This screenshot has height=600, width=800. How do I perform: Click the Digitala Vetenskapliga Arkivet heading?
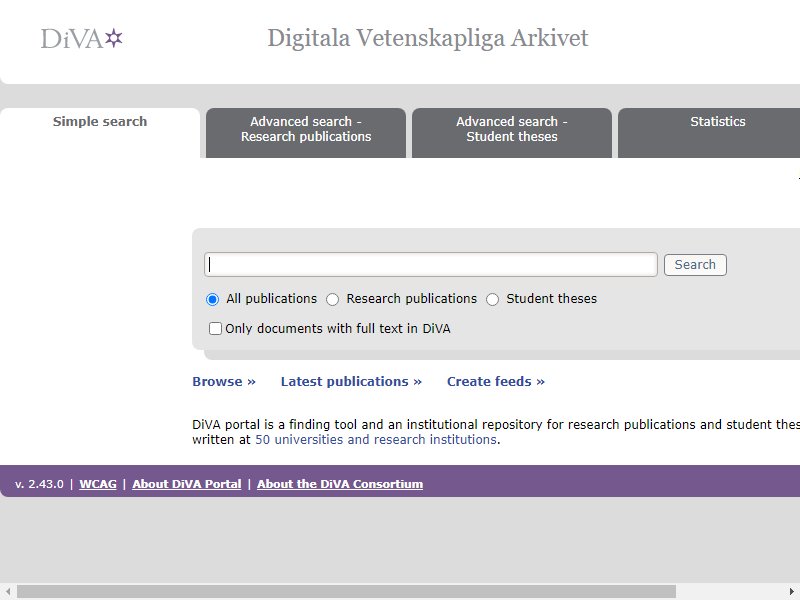click(428, 38)
